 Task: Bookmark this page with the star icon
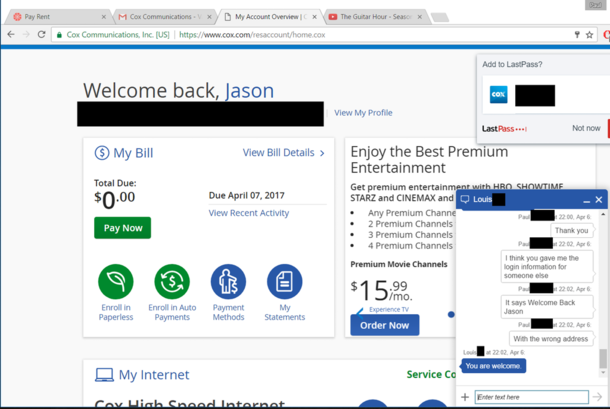point(589,35)
